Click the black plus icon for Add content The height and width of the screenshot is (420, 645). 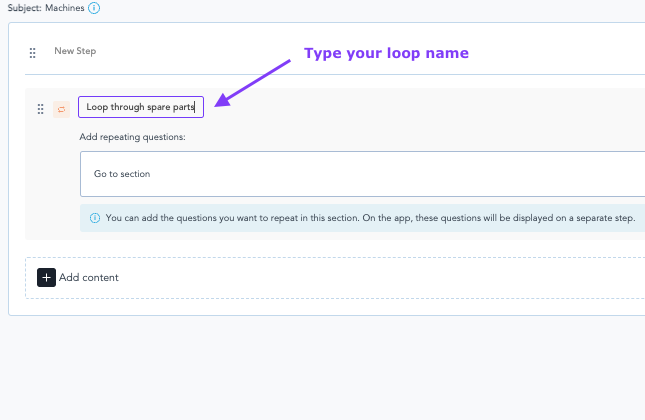point(46,277)
